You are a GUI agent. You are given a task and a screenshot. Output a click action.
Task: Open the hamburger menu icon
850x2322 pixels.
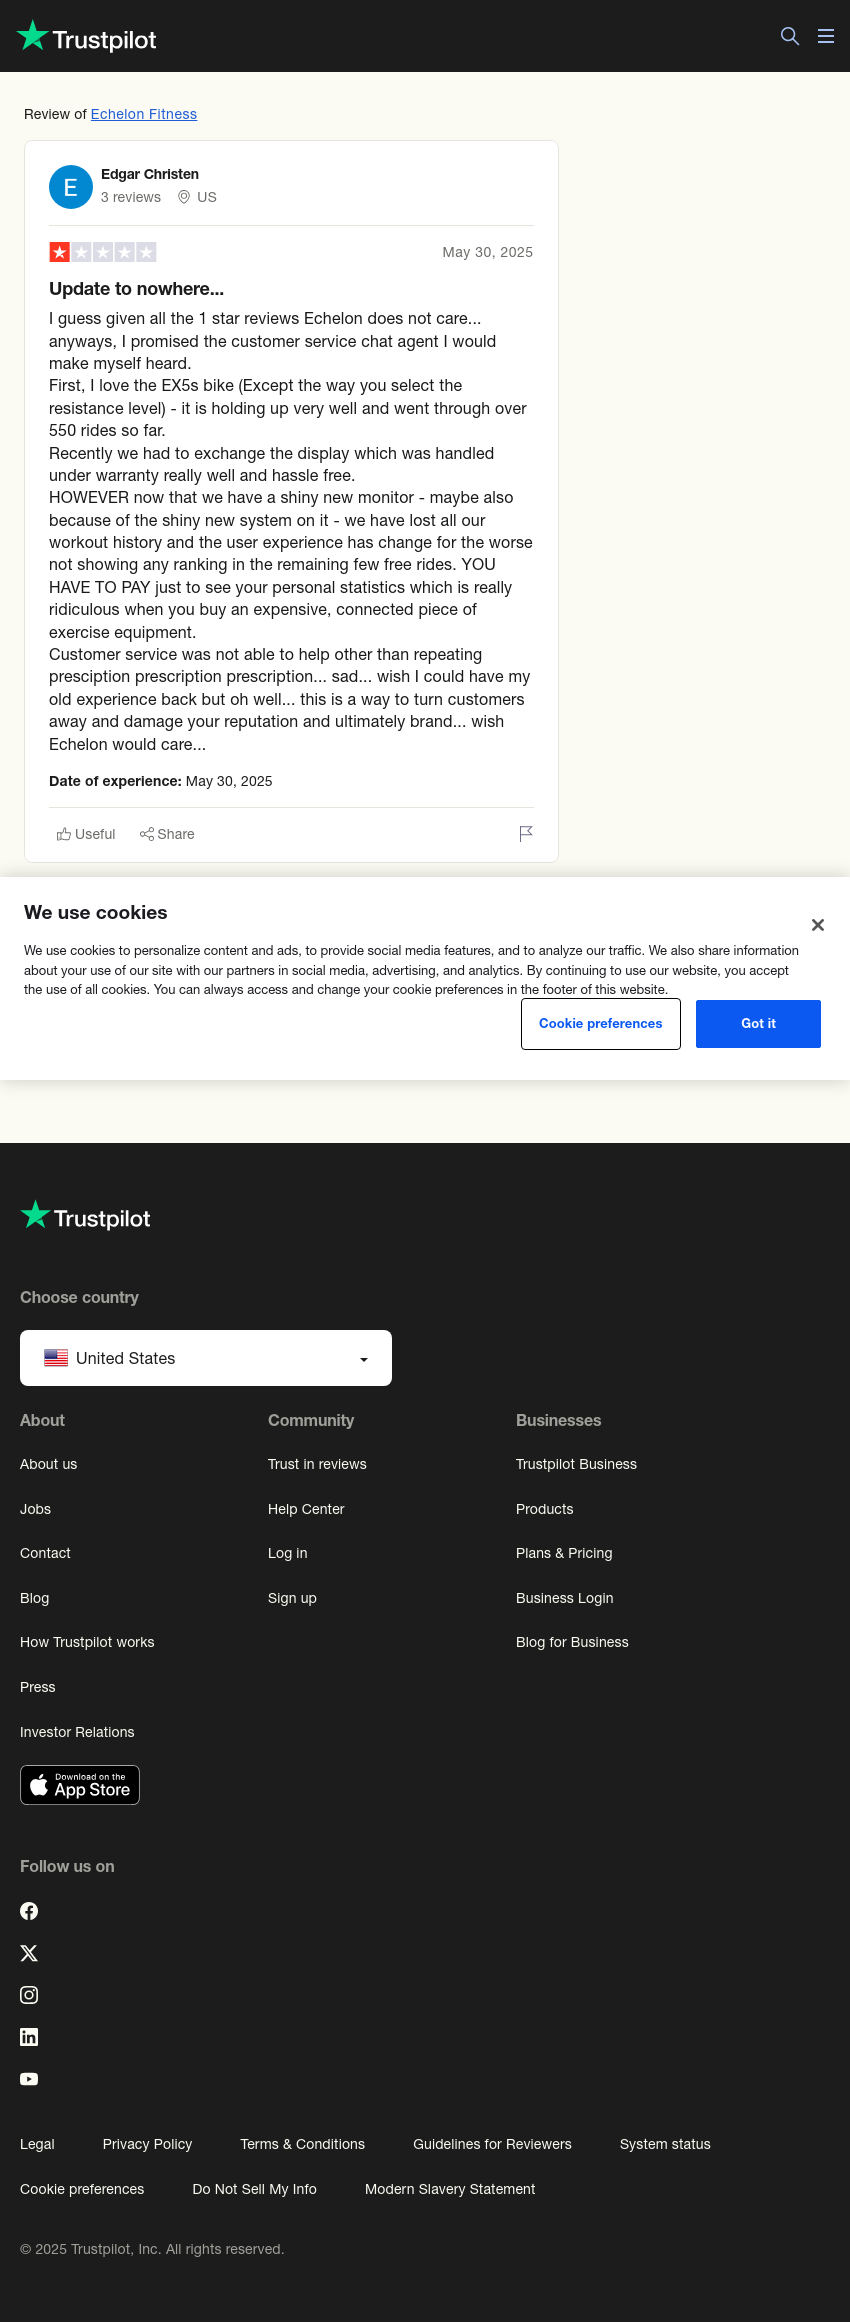[826, 36]
